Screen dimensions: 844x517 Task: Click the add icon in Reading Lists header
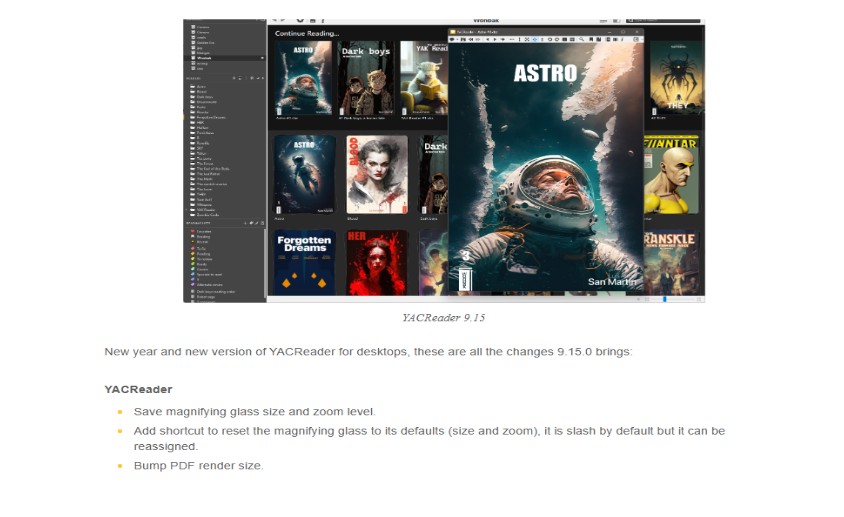(247, 222)
